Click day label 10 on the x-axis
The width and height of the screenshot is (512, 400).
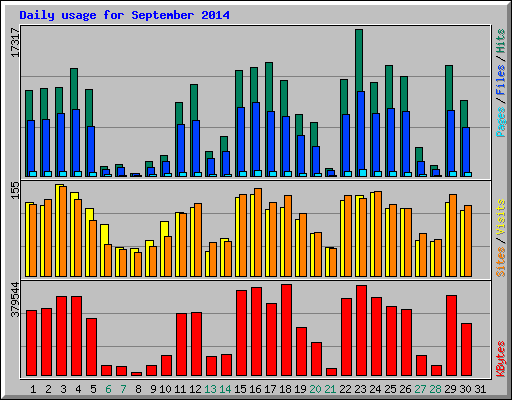(165, 389)
